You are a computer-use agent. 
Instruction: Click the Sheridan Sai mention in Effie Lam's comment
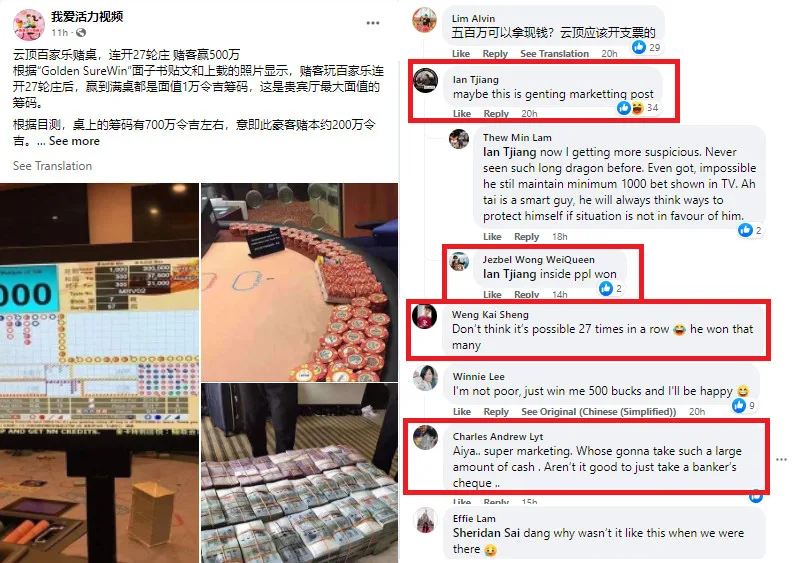pyautogui.click(x=486, y=533)
